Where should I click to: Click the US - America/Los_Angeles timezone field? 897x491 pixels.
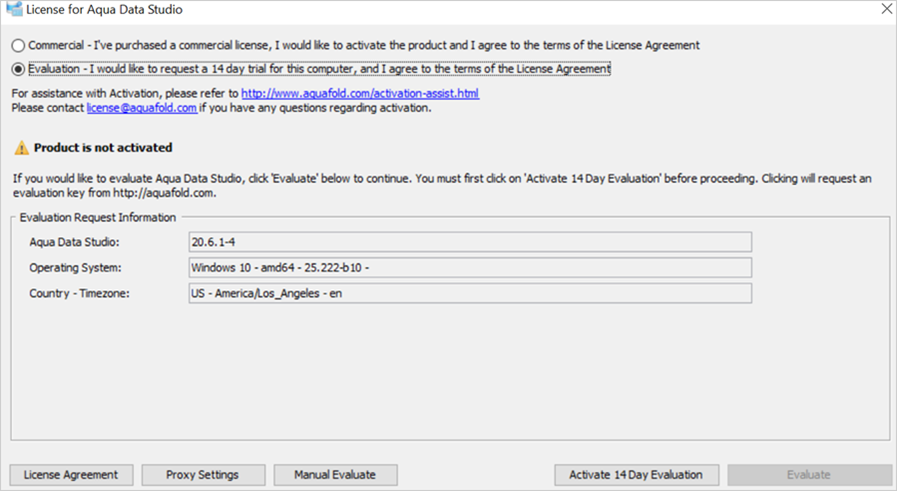[469, 293]
